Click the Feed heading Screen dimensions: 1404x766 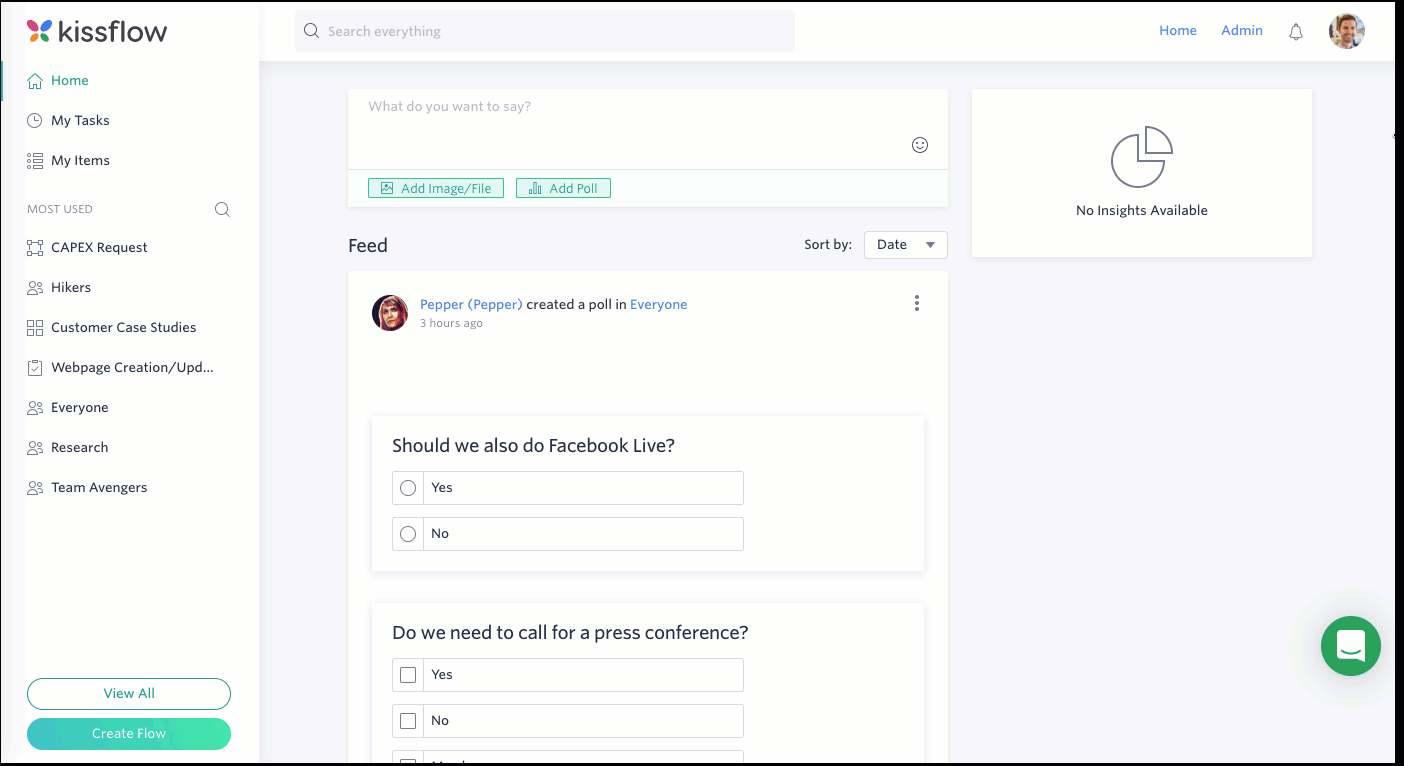tap(368, 246)
